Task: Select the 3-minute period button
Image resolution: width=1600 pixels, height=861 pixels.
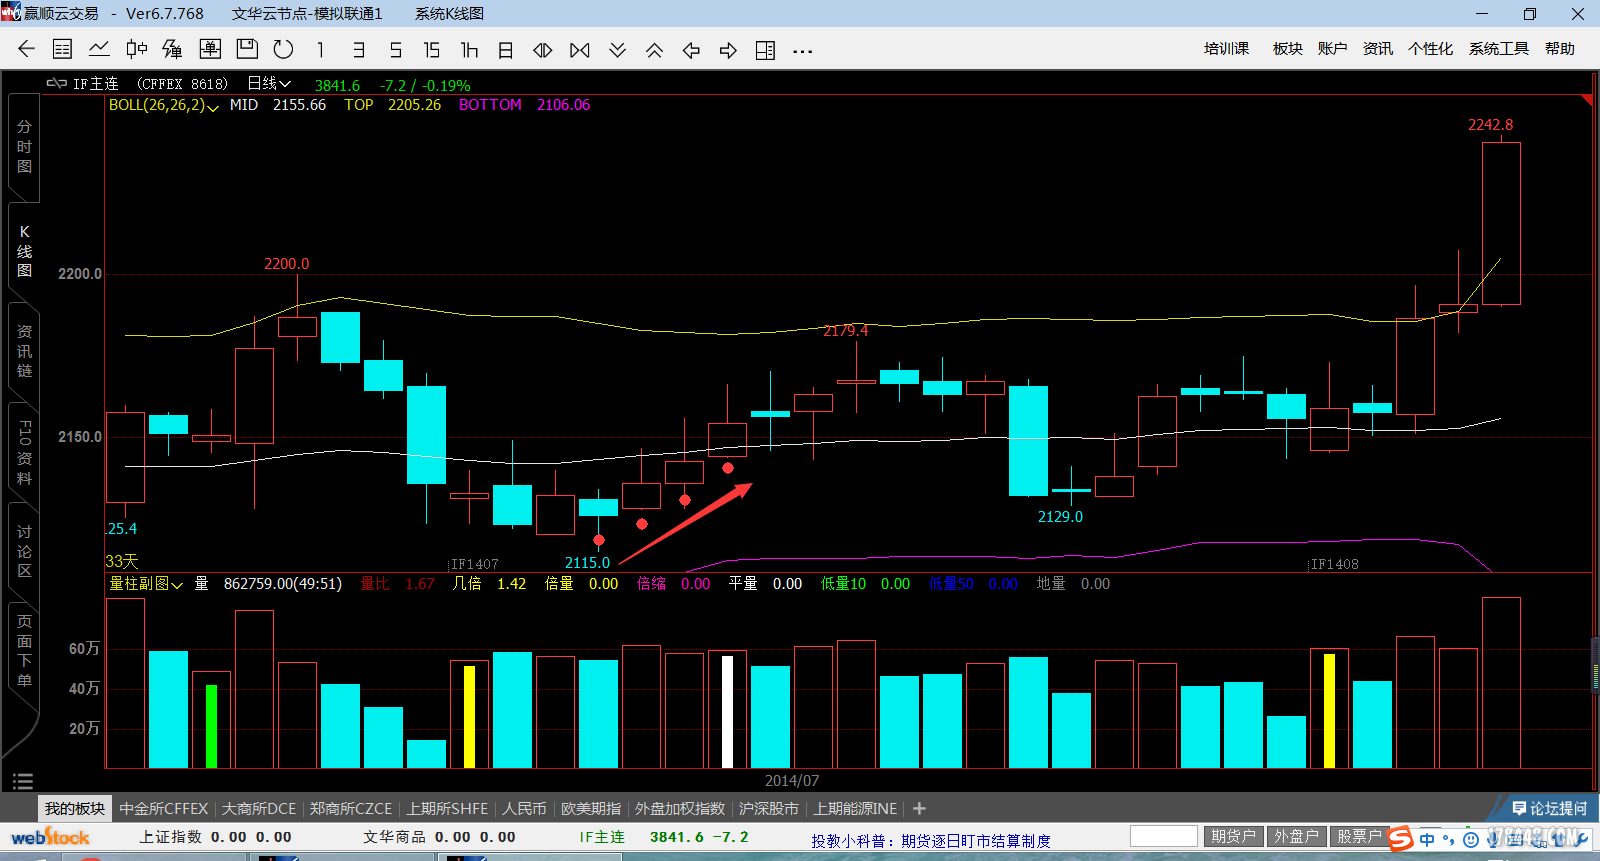Action: tap(358, 50)
